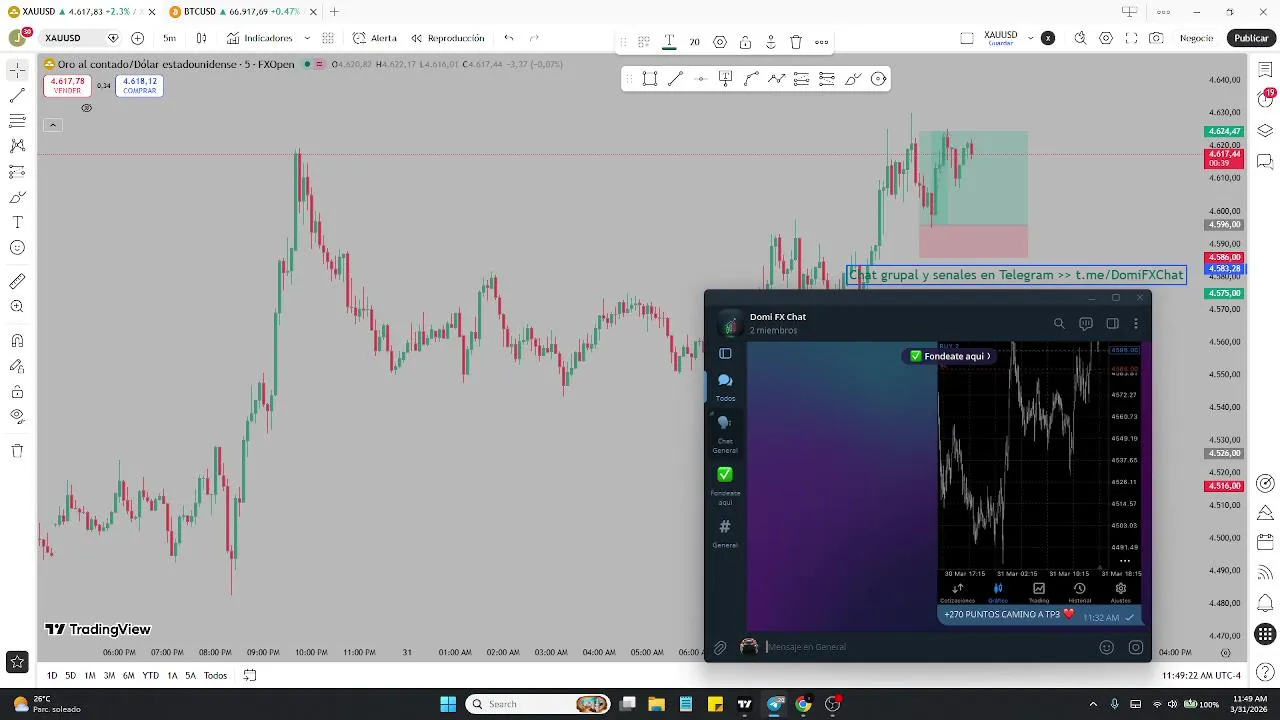Remove drawings with left toolbar trash icon
This screenshot has height=720, width=1280.
tap(17, 451)
